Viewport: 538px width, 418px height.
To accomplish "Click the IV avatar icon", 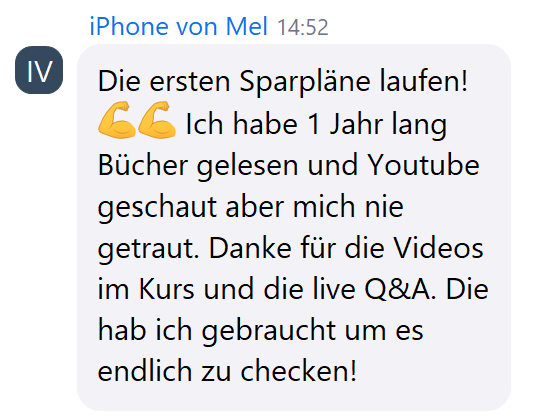I will pos(39,70).
